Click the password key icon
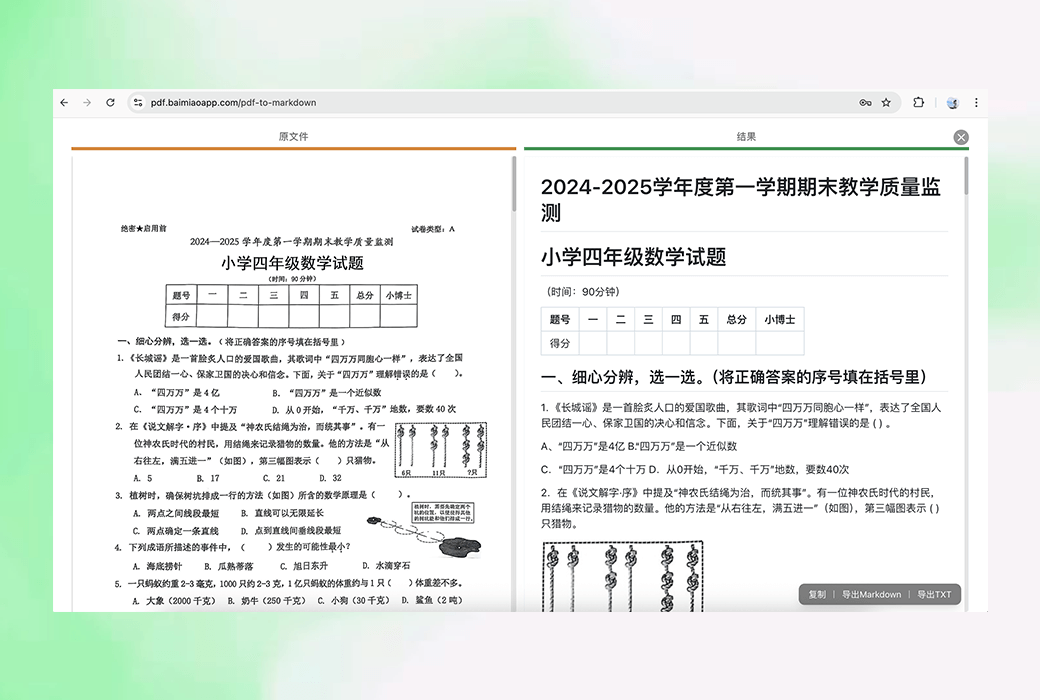The width and height of the screenshot is (1040, 700). pyautogui.click(x=865, y=102)
